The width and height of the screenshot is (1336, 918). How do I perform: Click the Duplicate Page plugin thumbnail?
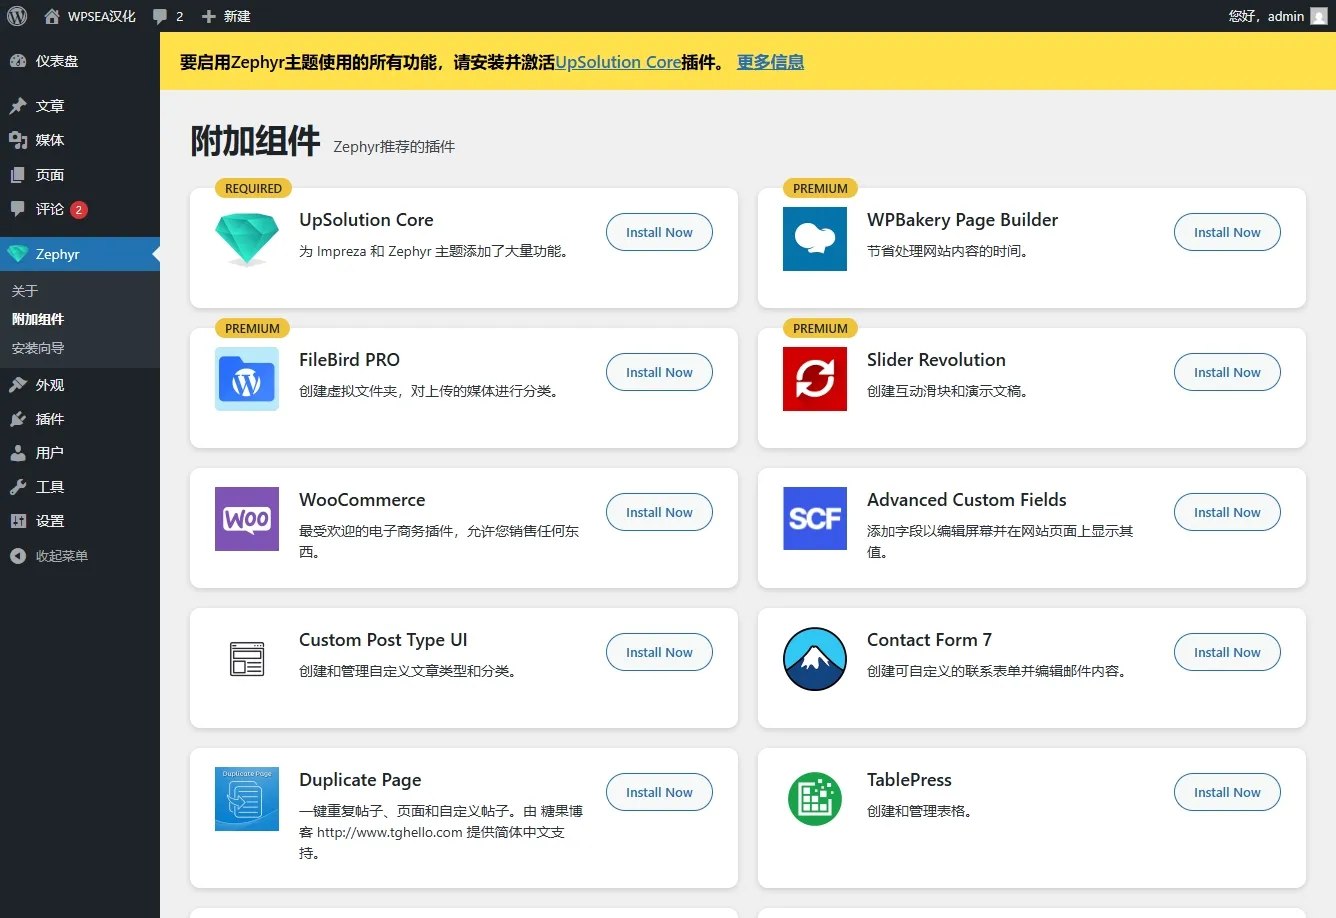pyautogui.click(x=247, y=799)
